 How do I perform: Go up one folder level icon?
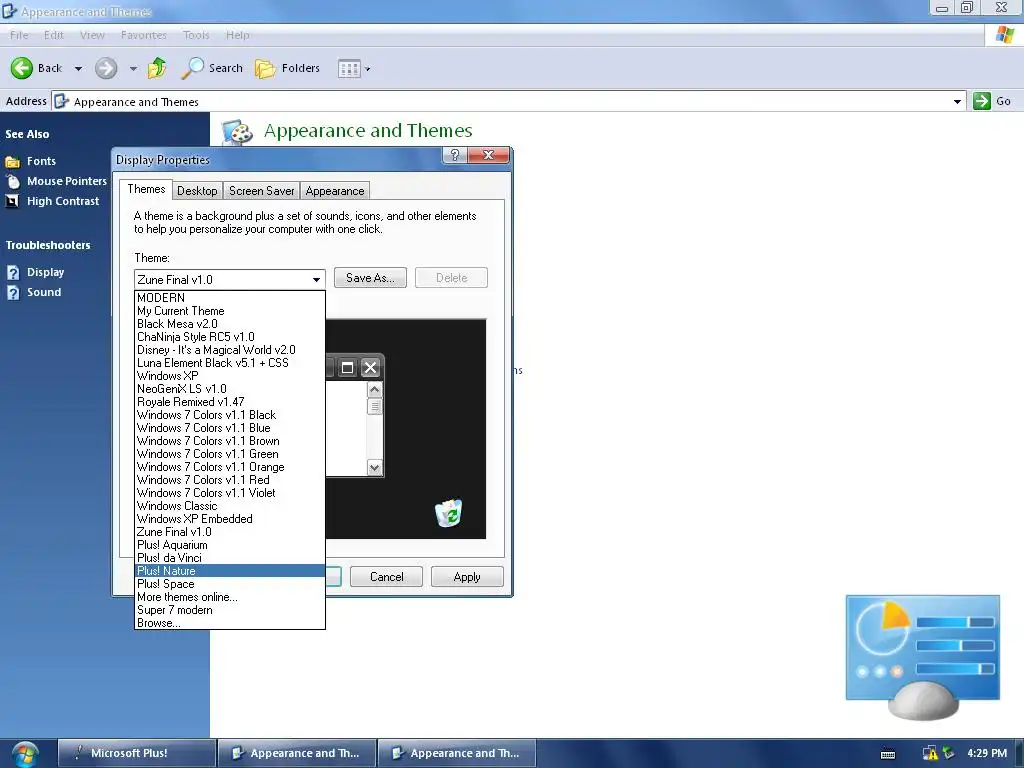coord(157,68)
